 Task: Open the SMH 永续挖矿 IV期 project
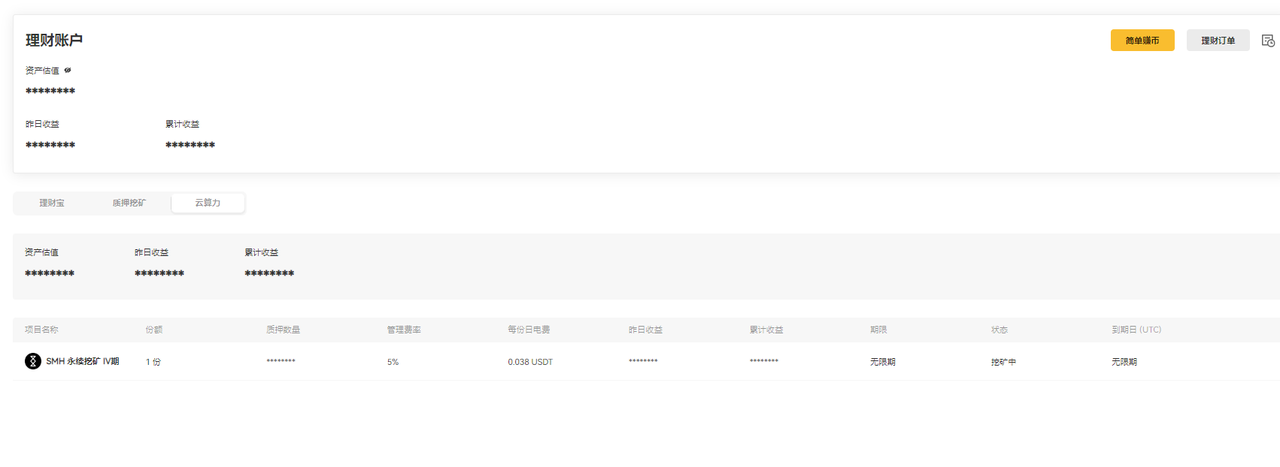pos(83,361)
